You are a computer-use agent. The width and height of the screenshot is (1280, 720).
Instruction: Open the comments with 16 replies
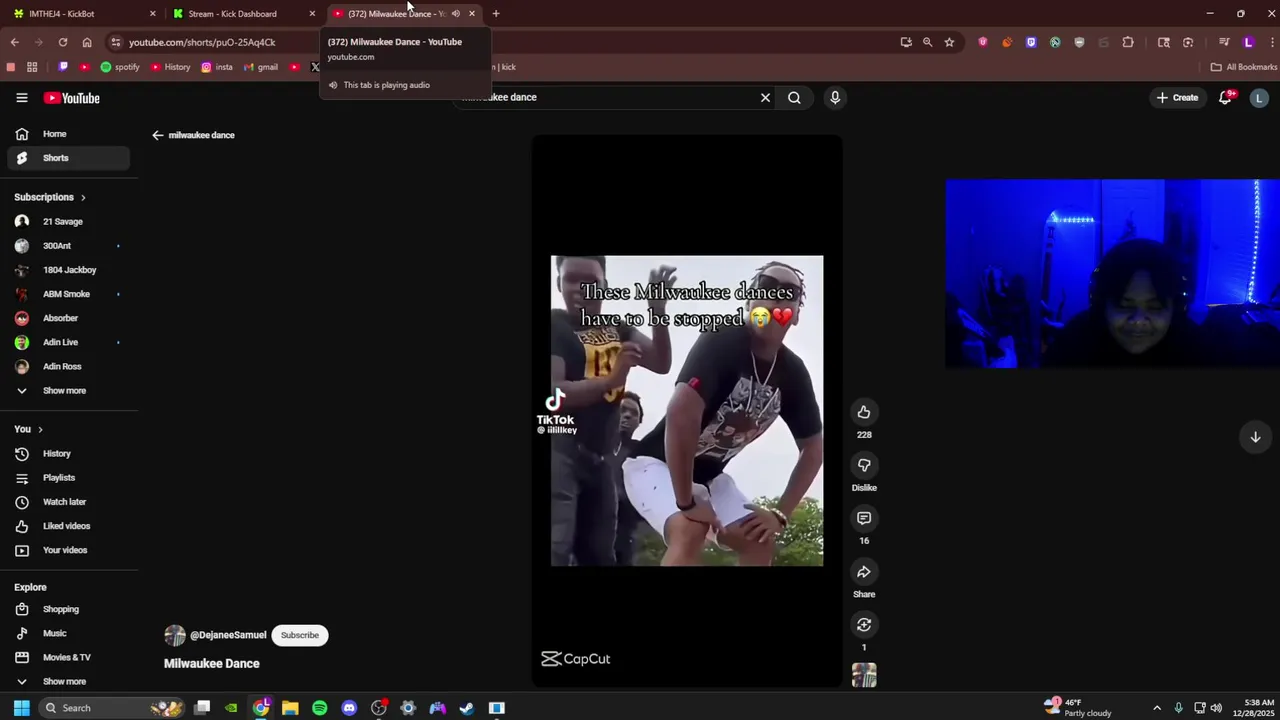(x=864, y=518)
